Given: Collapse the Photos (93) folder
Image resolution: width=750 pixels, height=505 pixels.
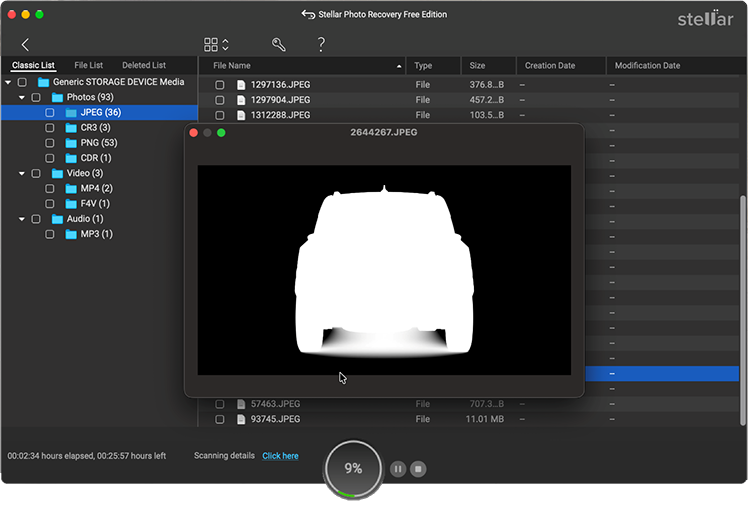Looking at the screenshot, I should [x=22, y=98].
